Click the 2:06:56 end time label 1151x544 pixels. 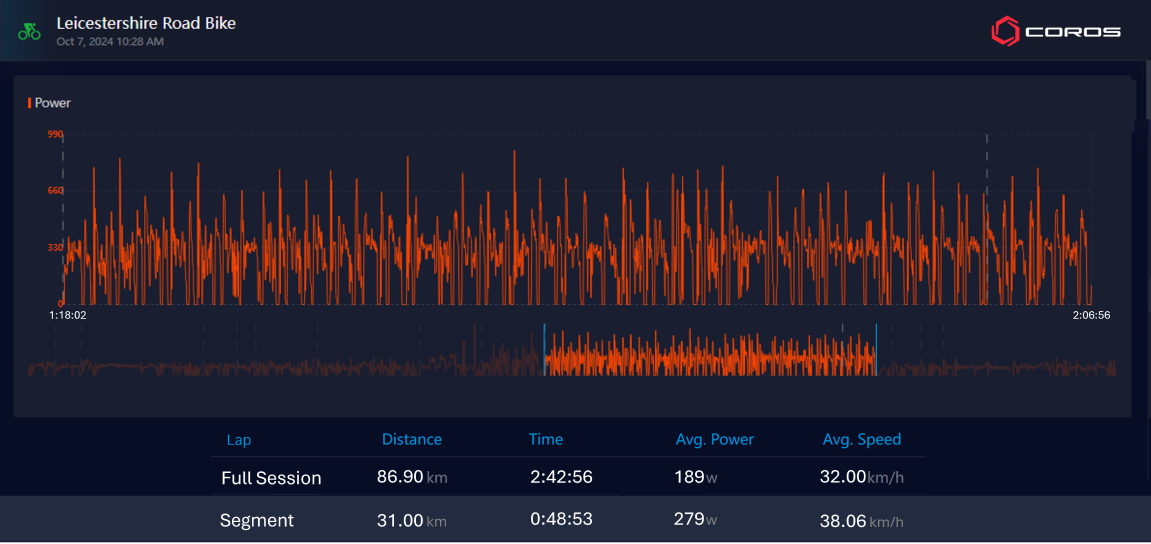tap(1091, 315)
